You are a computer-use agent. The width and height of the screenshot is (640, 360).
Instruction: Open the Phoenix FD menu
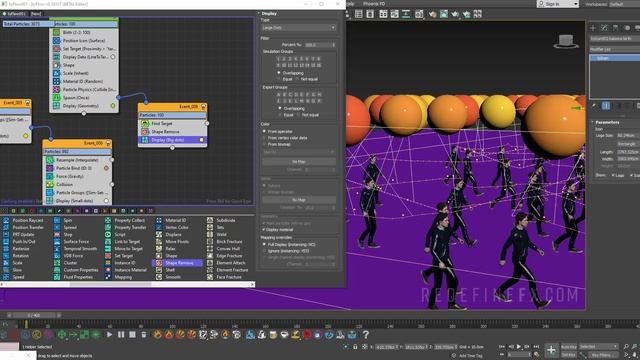(x=374, y=4)
